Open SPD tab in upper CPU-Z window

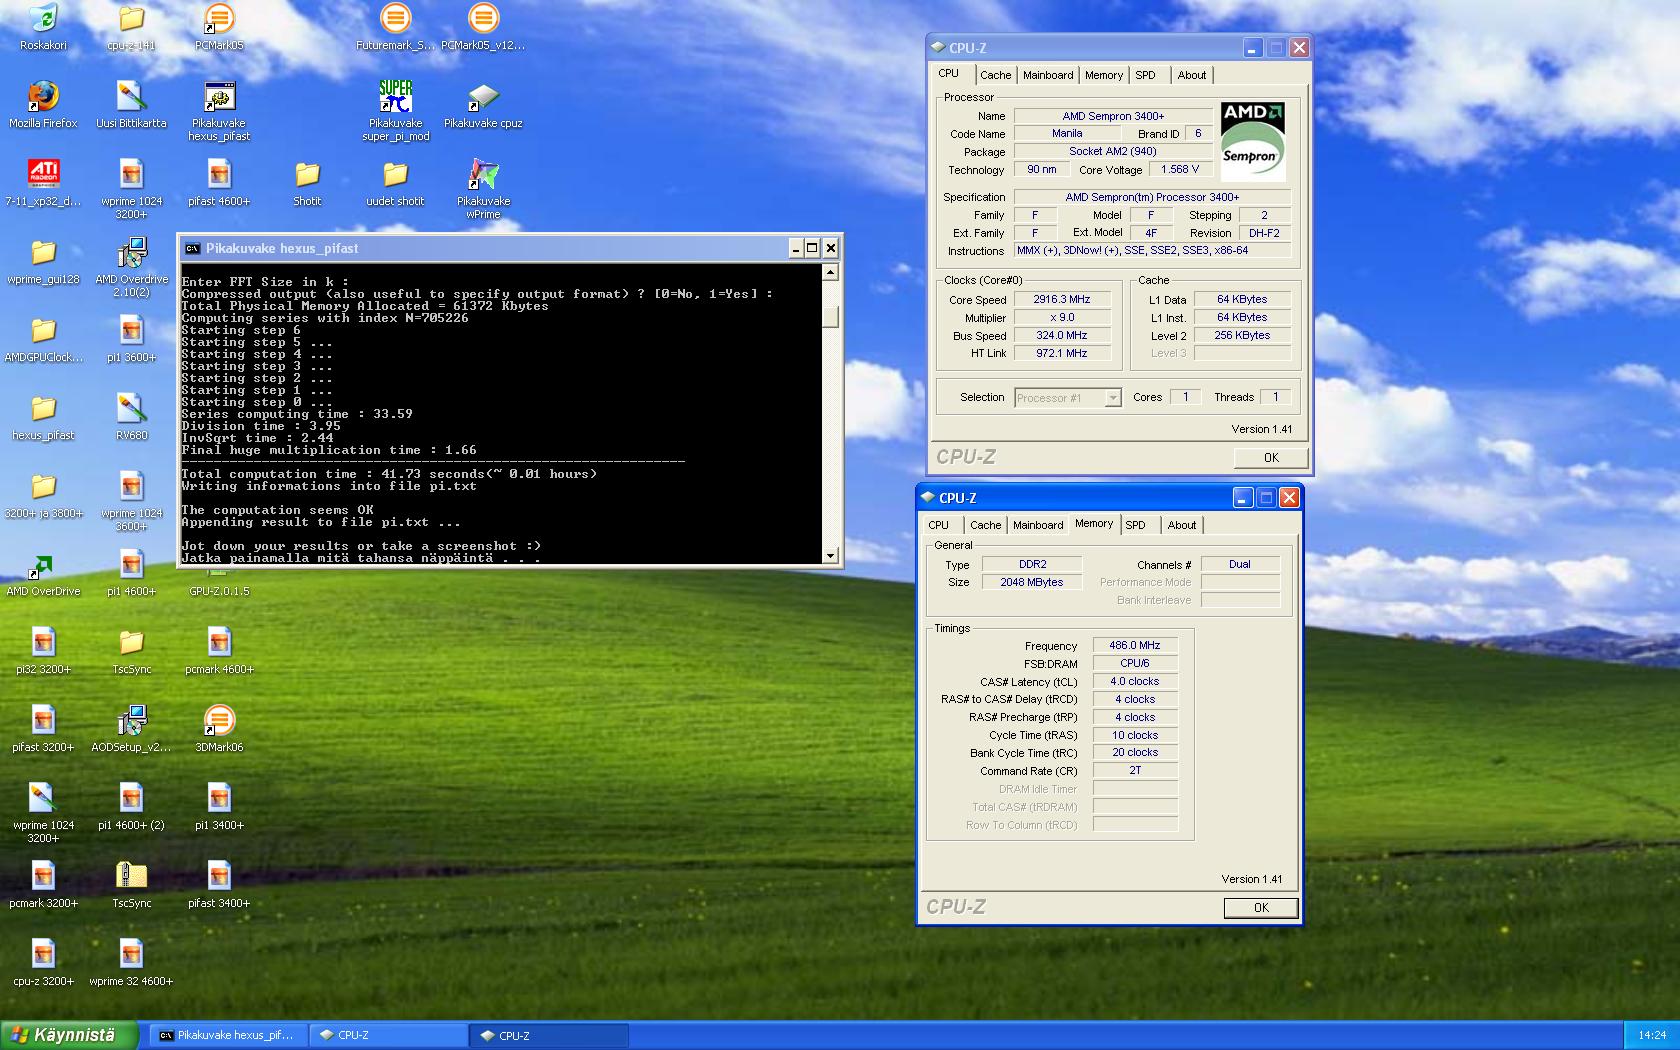1146,75
